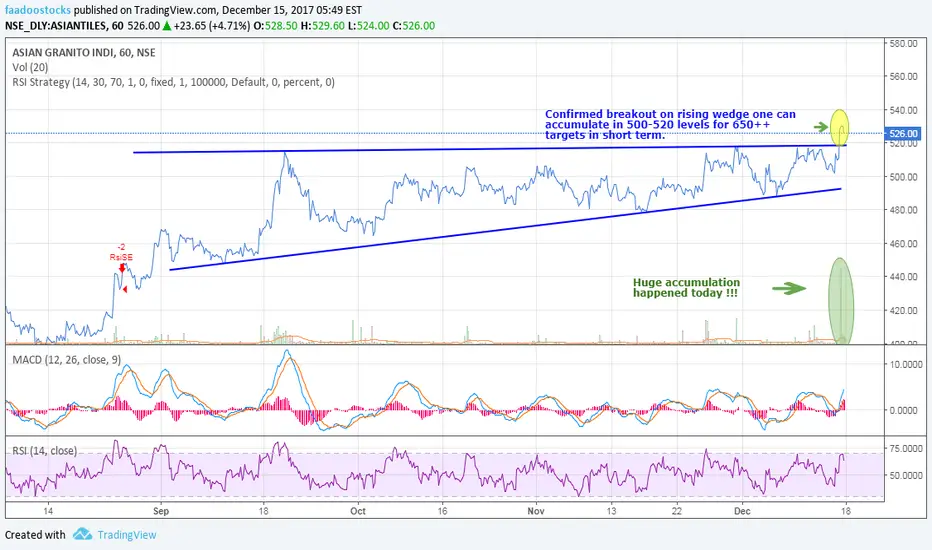
Task: Click the Nov date axis label
Action: point(536,511)
